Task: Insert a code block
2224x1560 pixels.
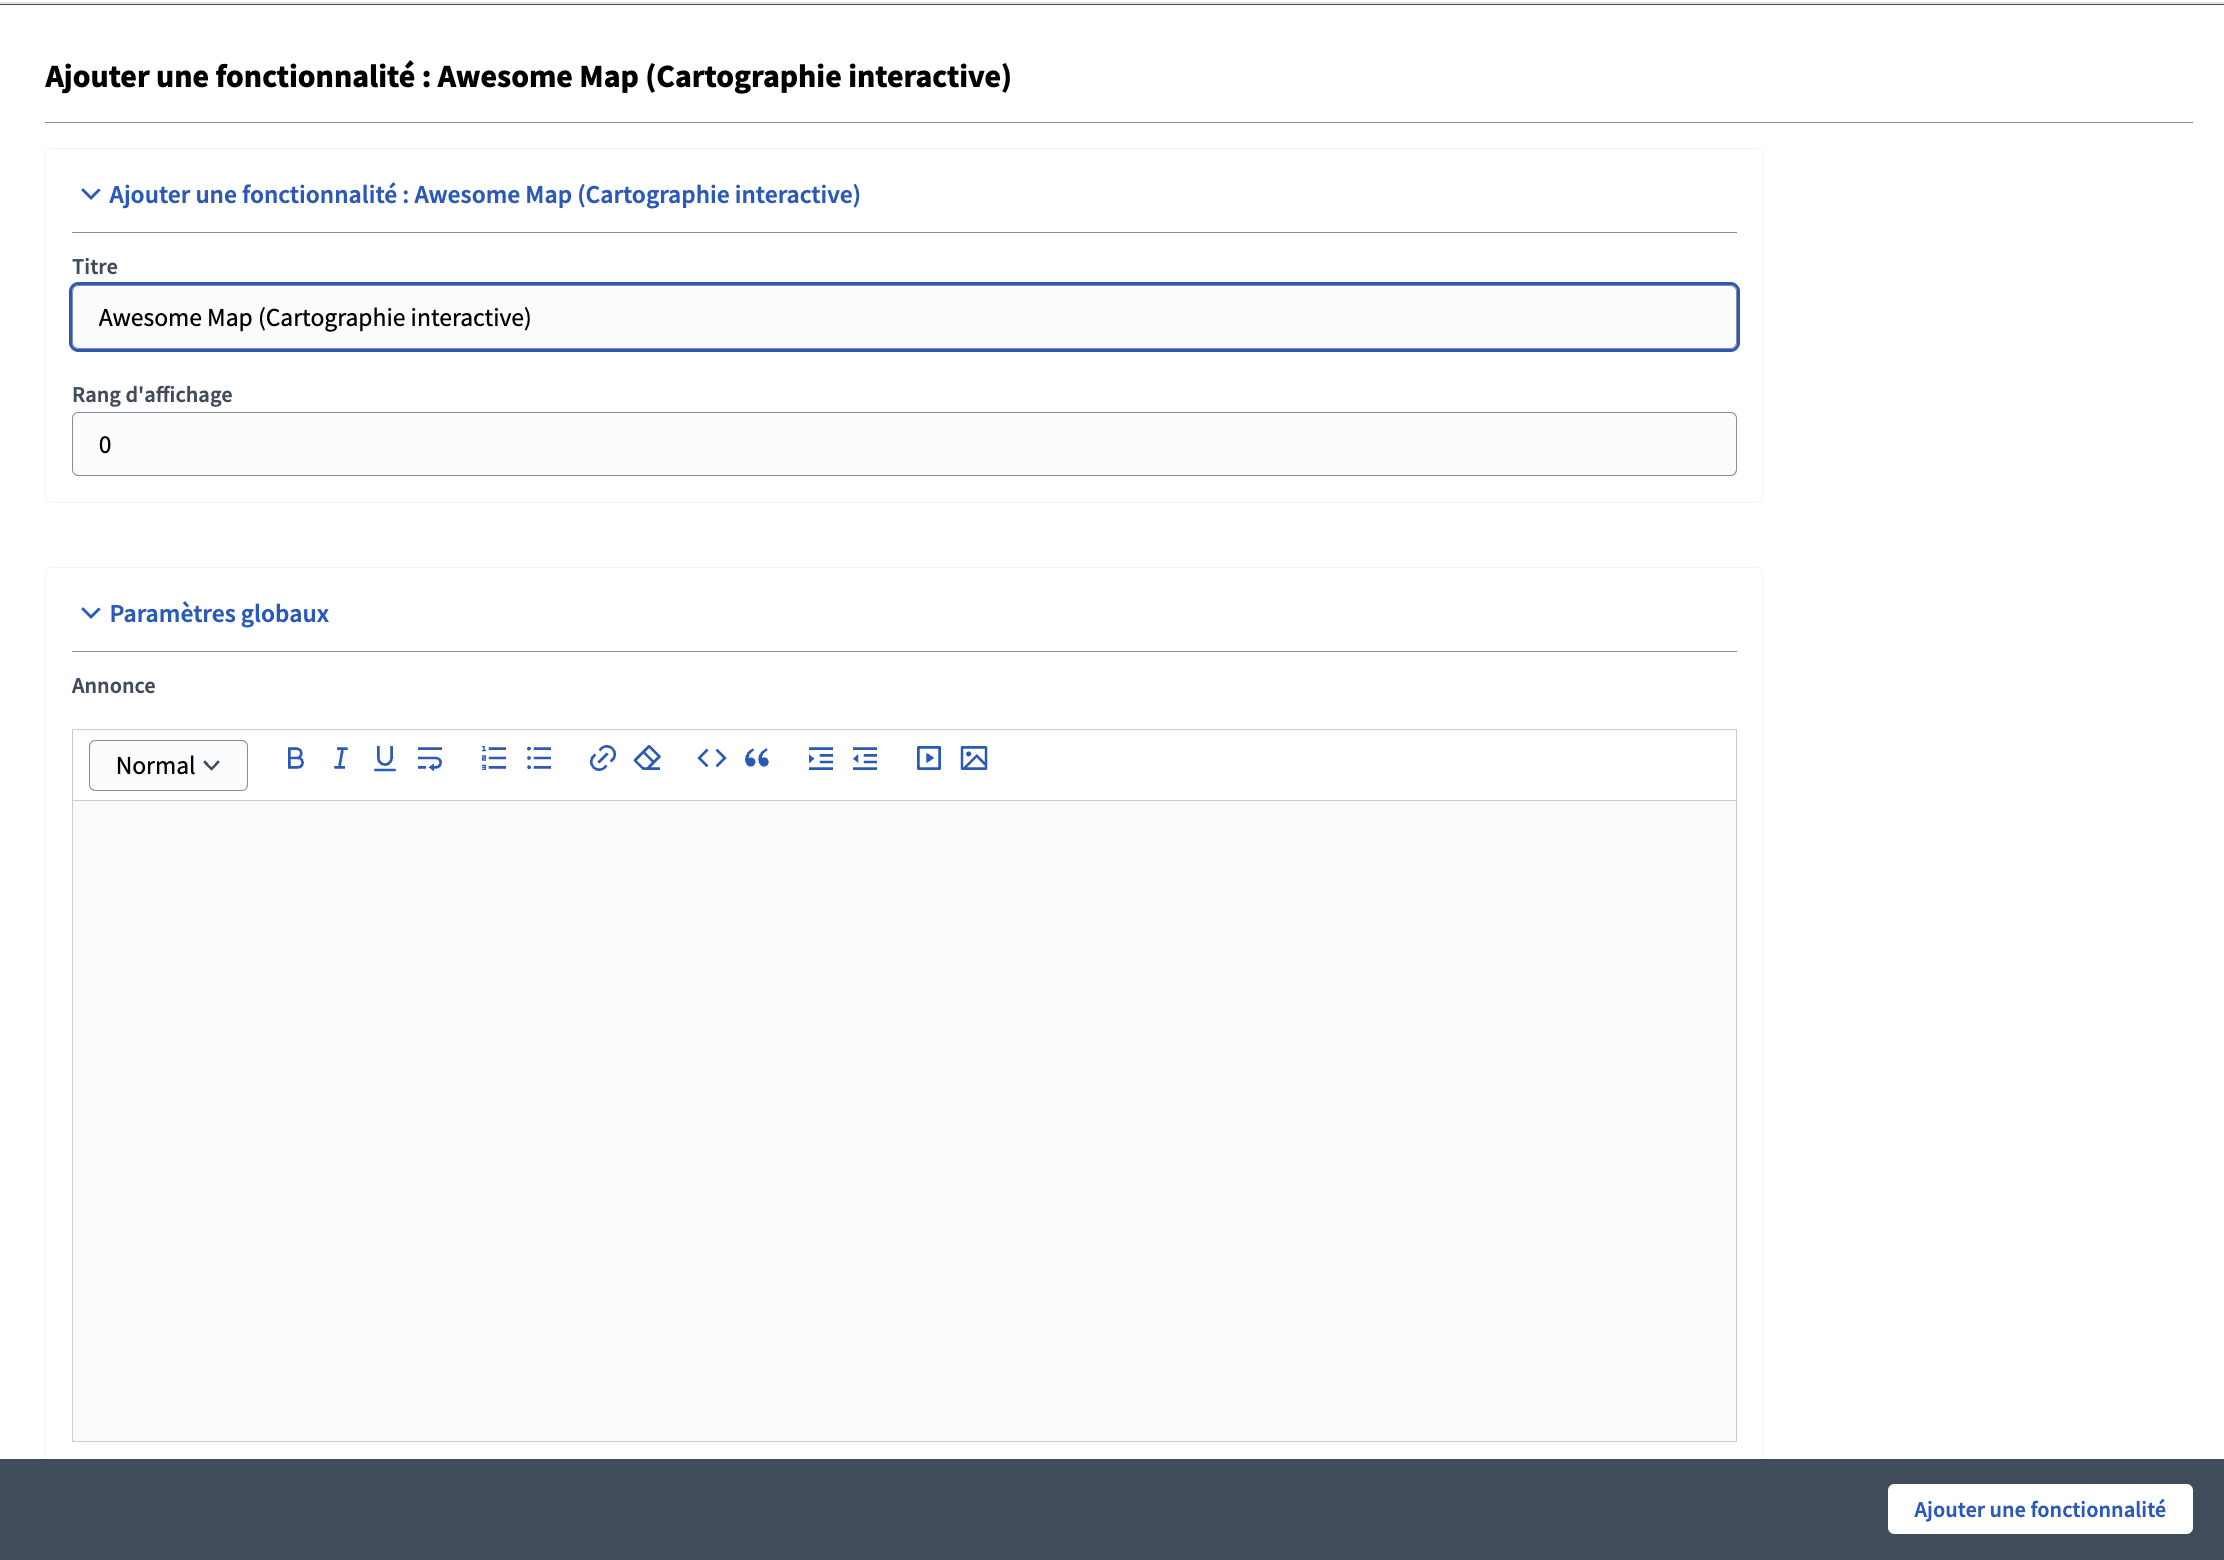Action: point(711,759)
